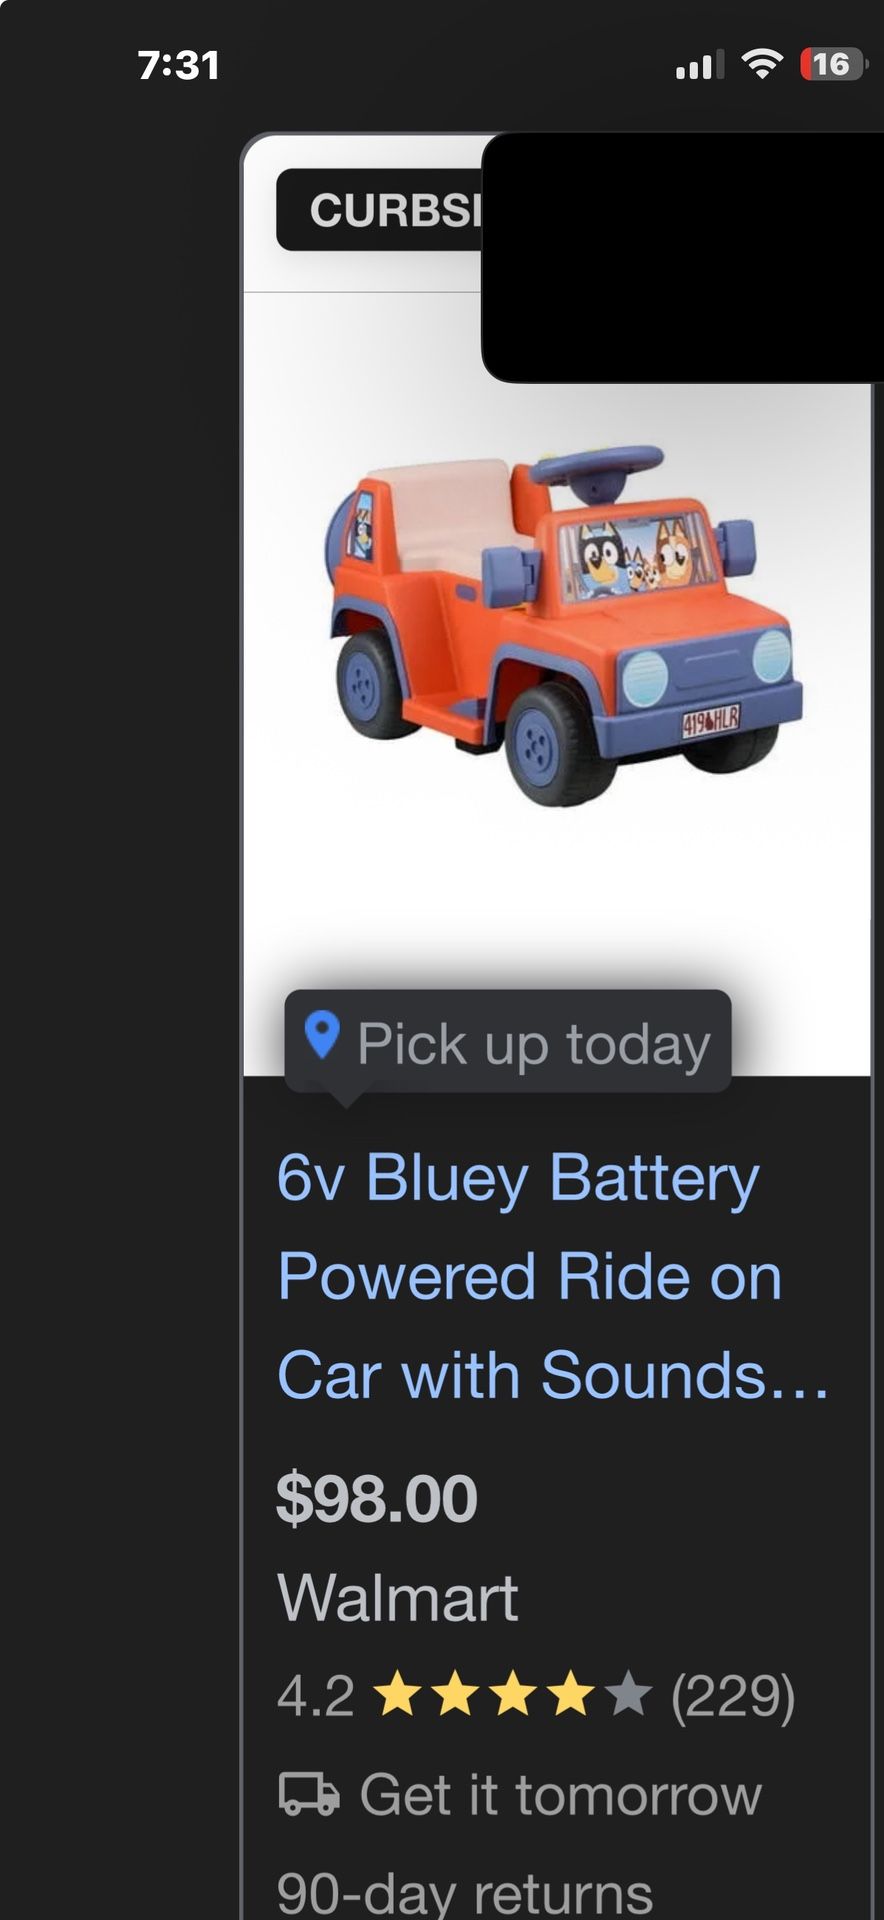Tap the delivery truck icon
Image resolution: width=884 pixels, height=1920 pixels.
pyautogui.click(x=308, y=1793)
